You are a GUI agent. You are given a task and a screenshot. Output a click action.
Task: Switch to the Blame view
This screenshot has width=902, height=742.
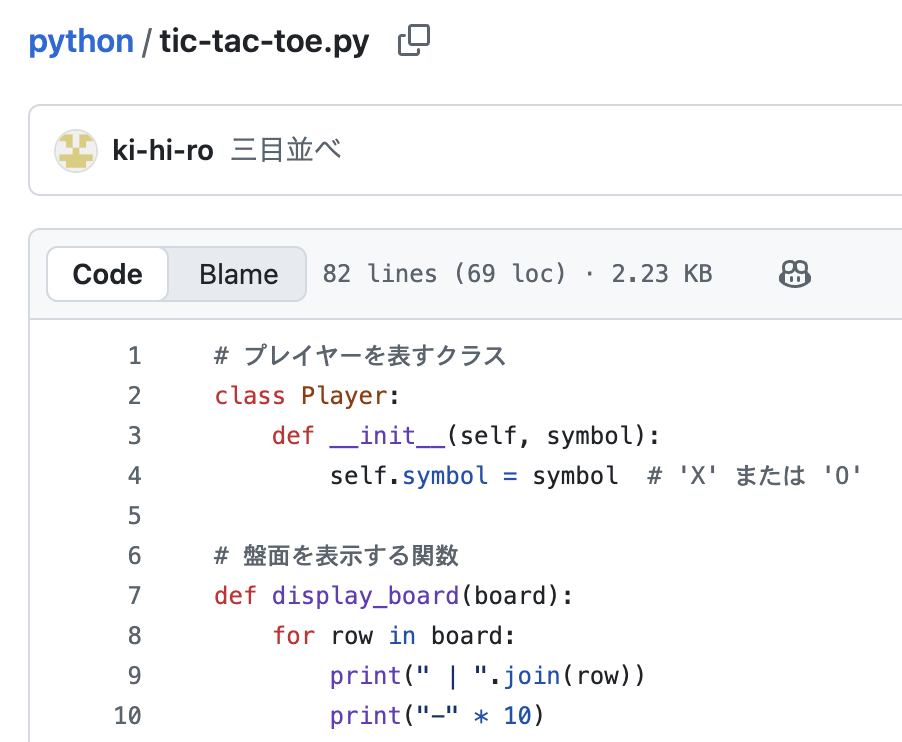[x=238, y=274]
